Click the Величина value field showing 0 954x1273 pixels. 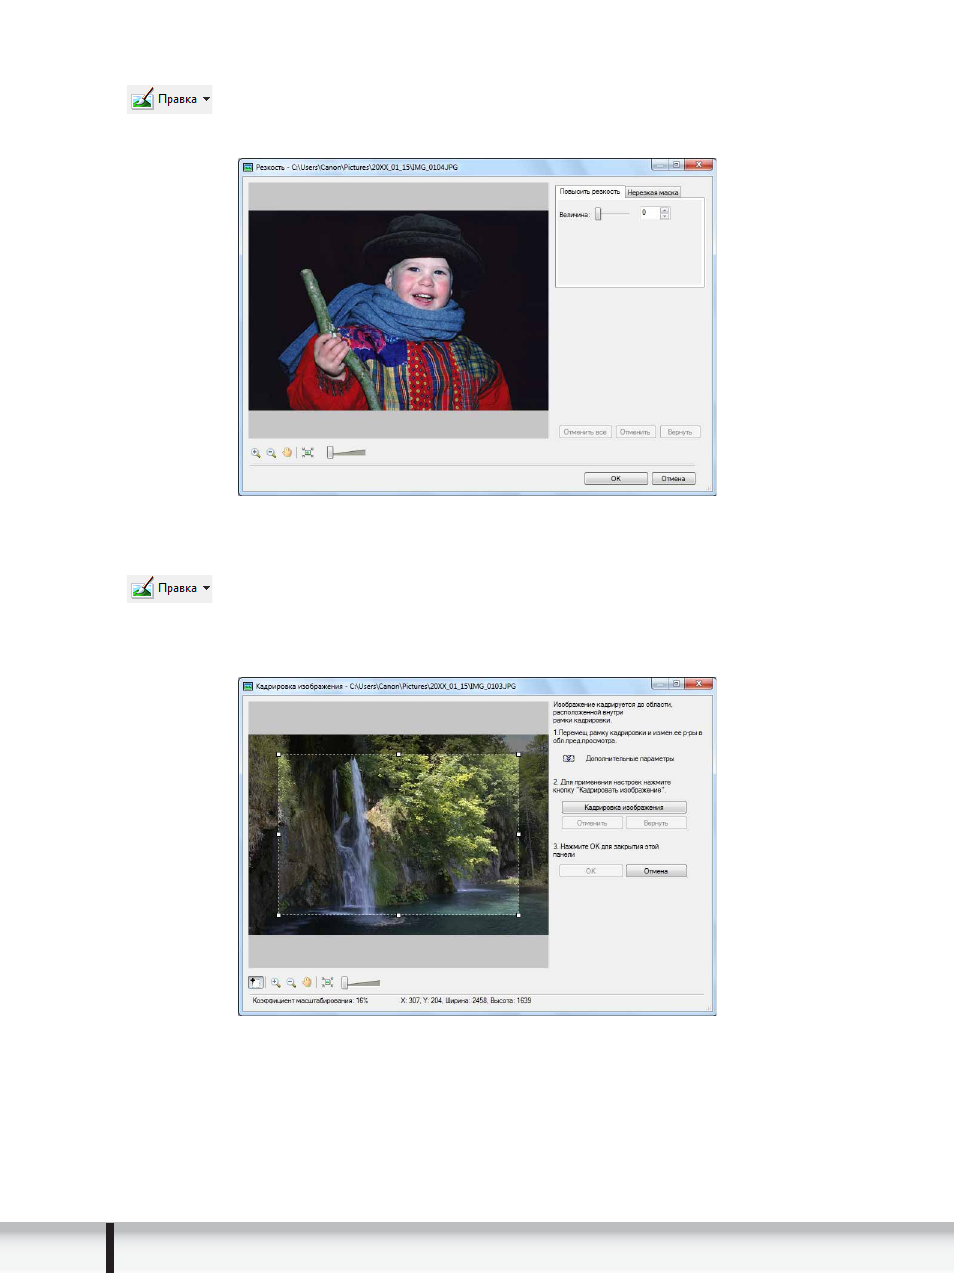tap(649, 213)
